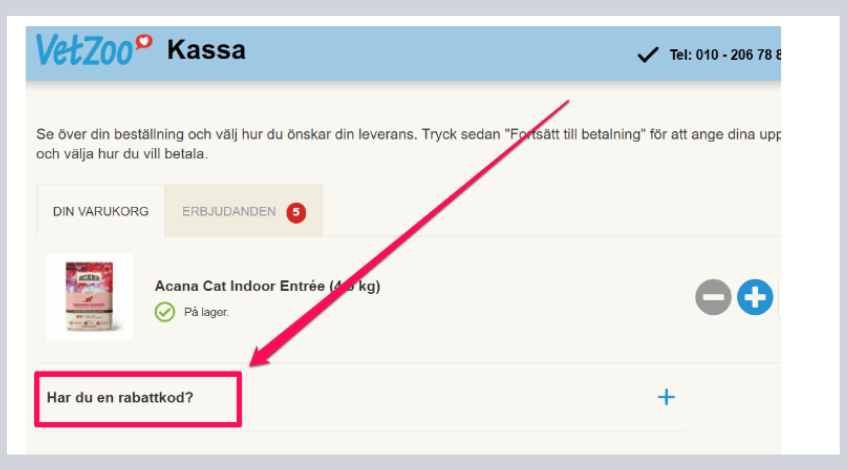Click the VetZoo logo
847x470 pixels.
pyautogui.click(x=93, y=50)
